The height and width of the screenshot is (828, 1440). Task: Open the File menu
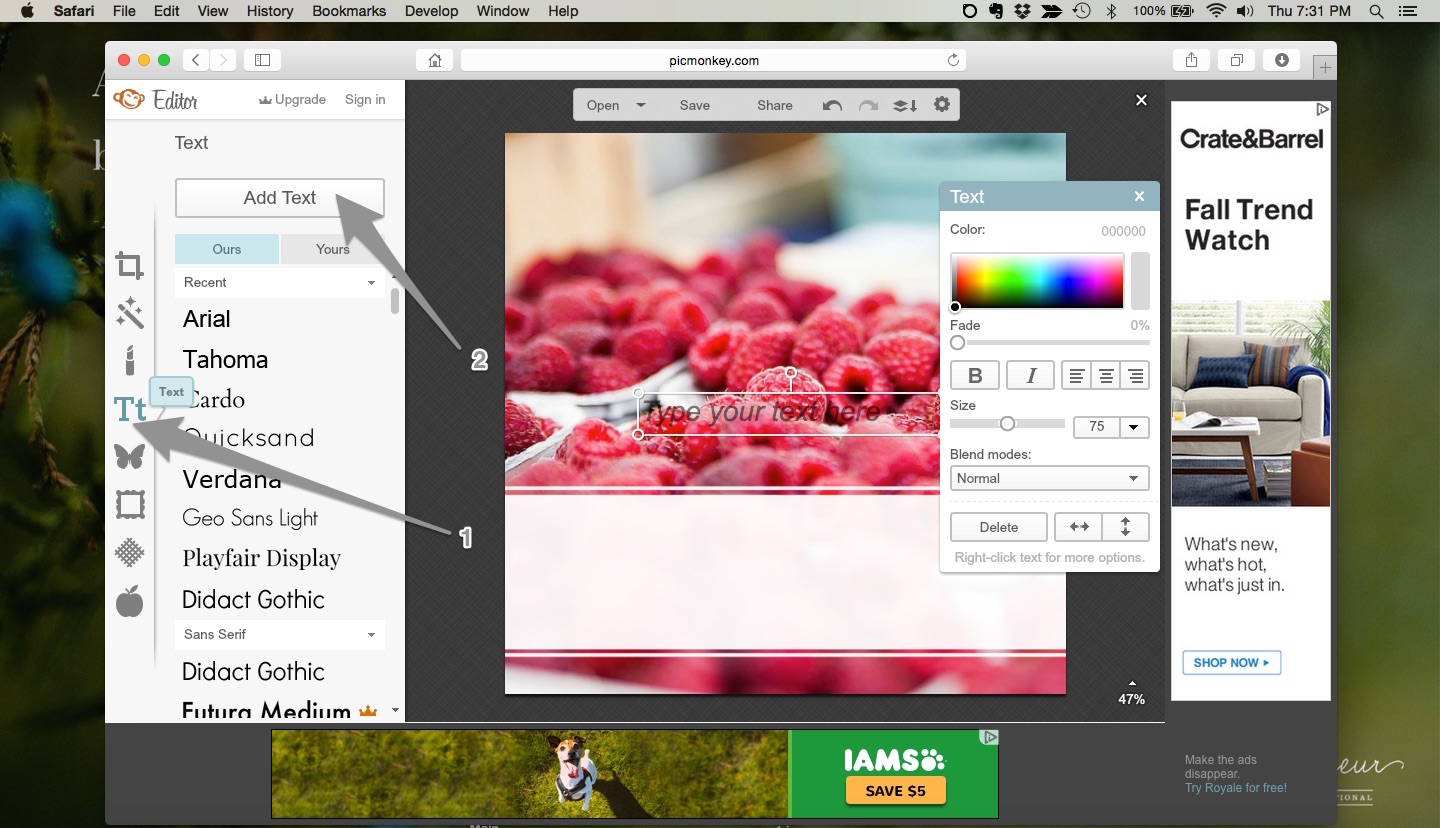point(124,11)
